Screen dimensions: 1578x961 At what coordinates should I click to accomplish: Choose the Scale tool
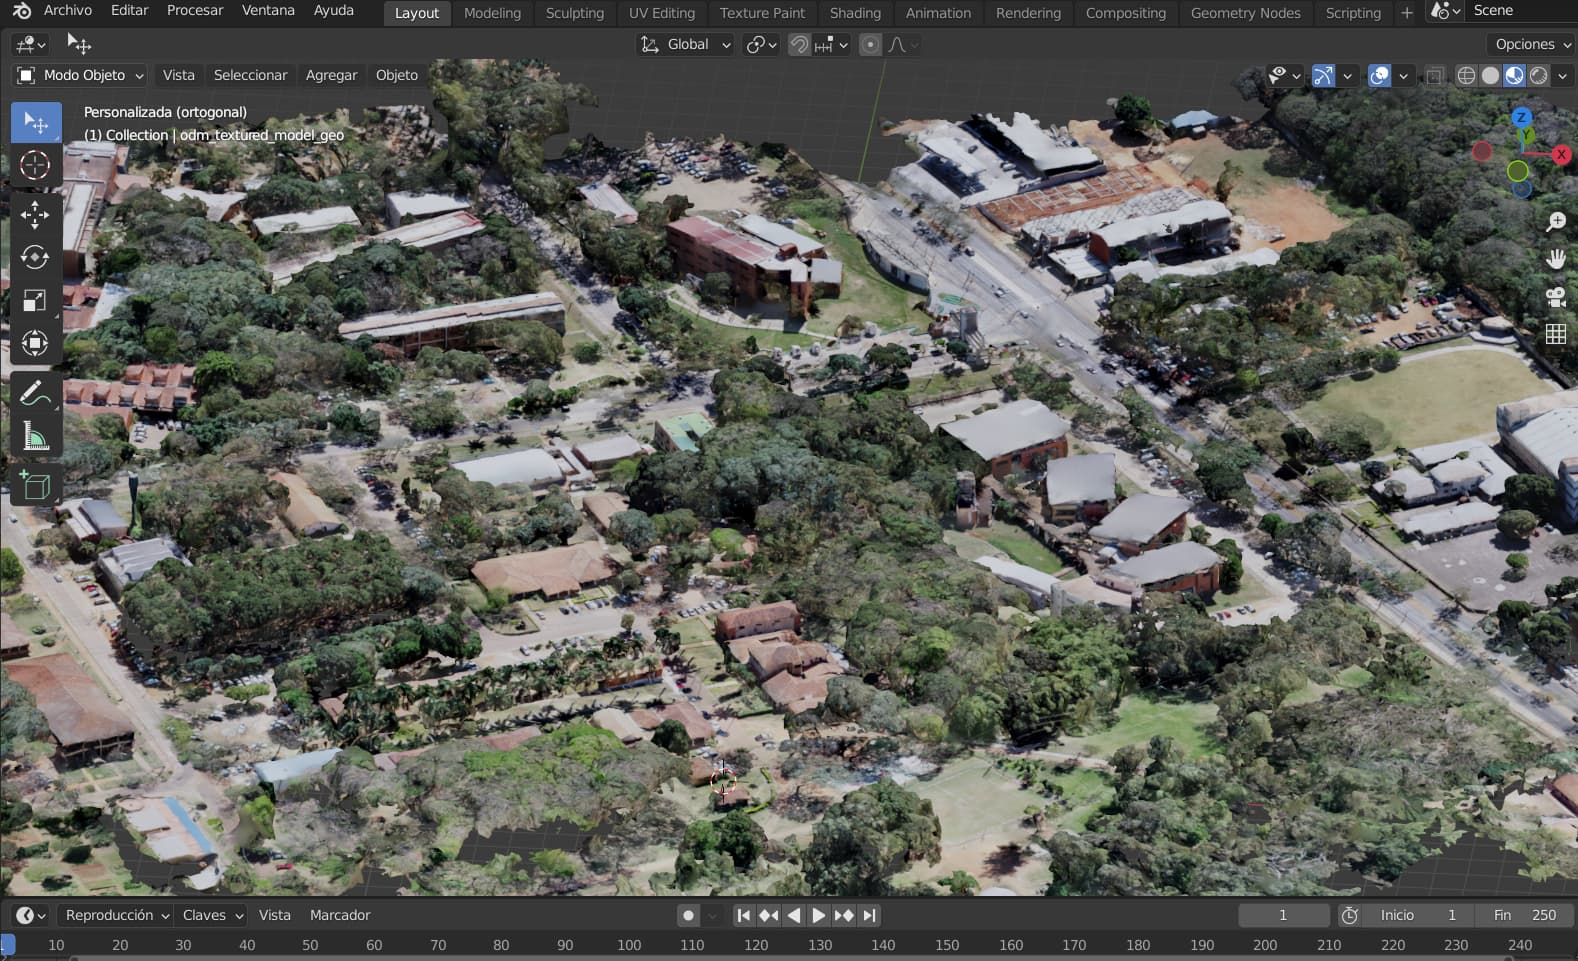(x=35, y=301)
